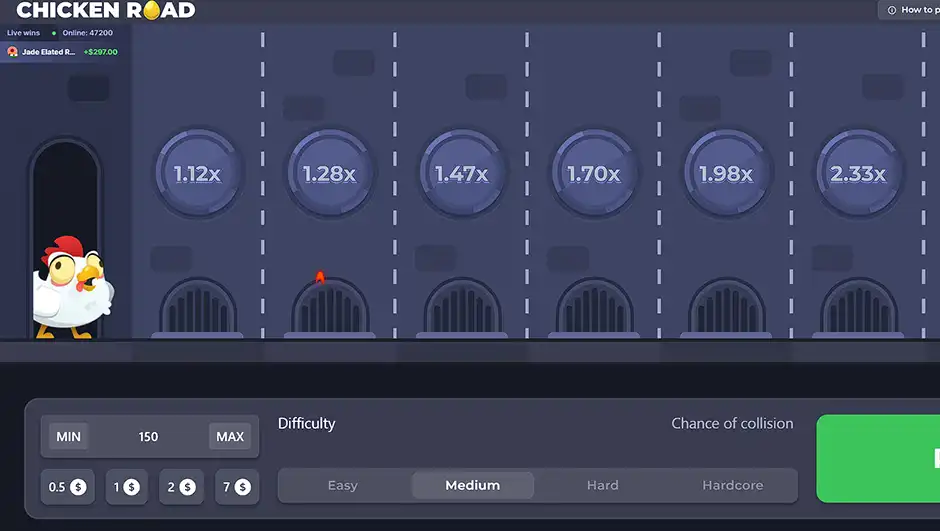Click the chicken character
940x531 pixels.
pyautogui.click(x=72, y=287)
